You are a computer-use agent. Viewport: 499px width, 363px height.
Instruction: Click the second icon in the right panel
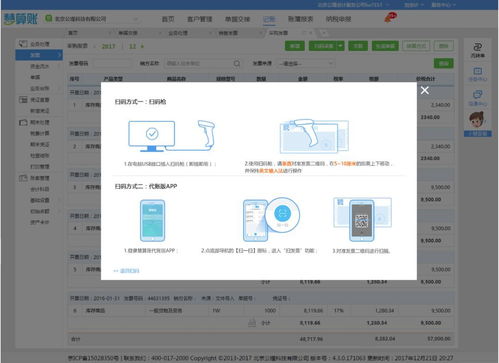click(478, 71)
